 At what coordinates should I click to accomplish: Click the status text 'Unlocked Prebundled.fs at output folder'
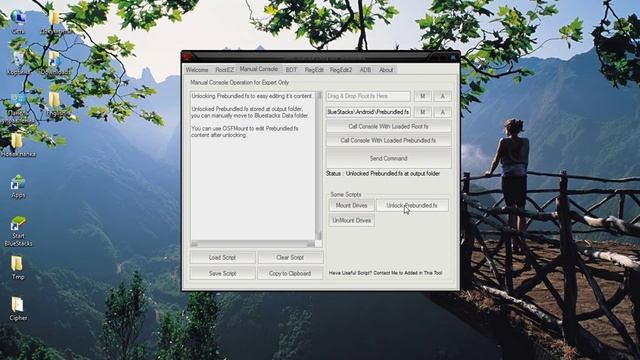pyautogui.click(x=393, y=173)
